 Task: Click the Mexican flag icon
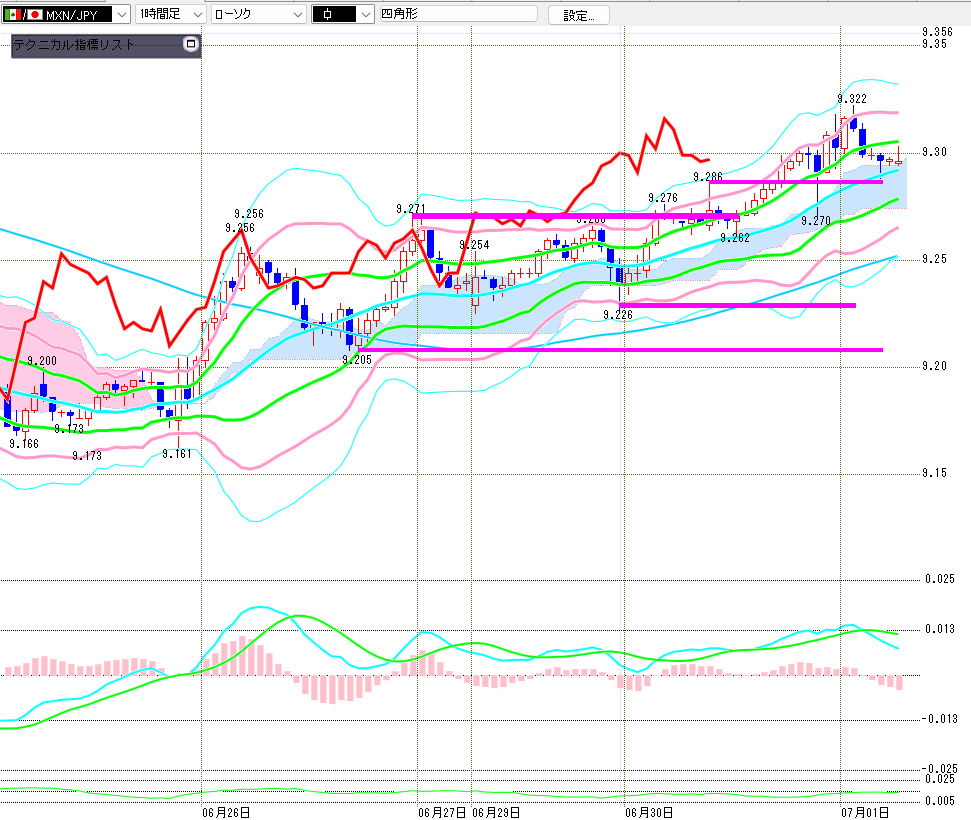12,14
